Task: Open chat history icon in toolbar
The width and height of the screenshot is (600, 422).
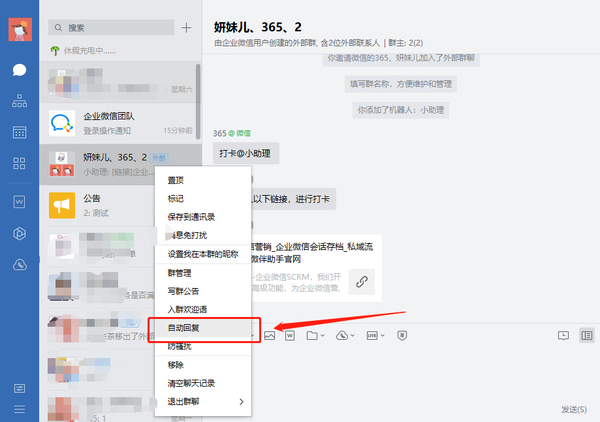Action: click(563, 336)
